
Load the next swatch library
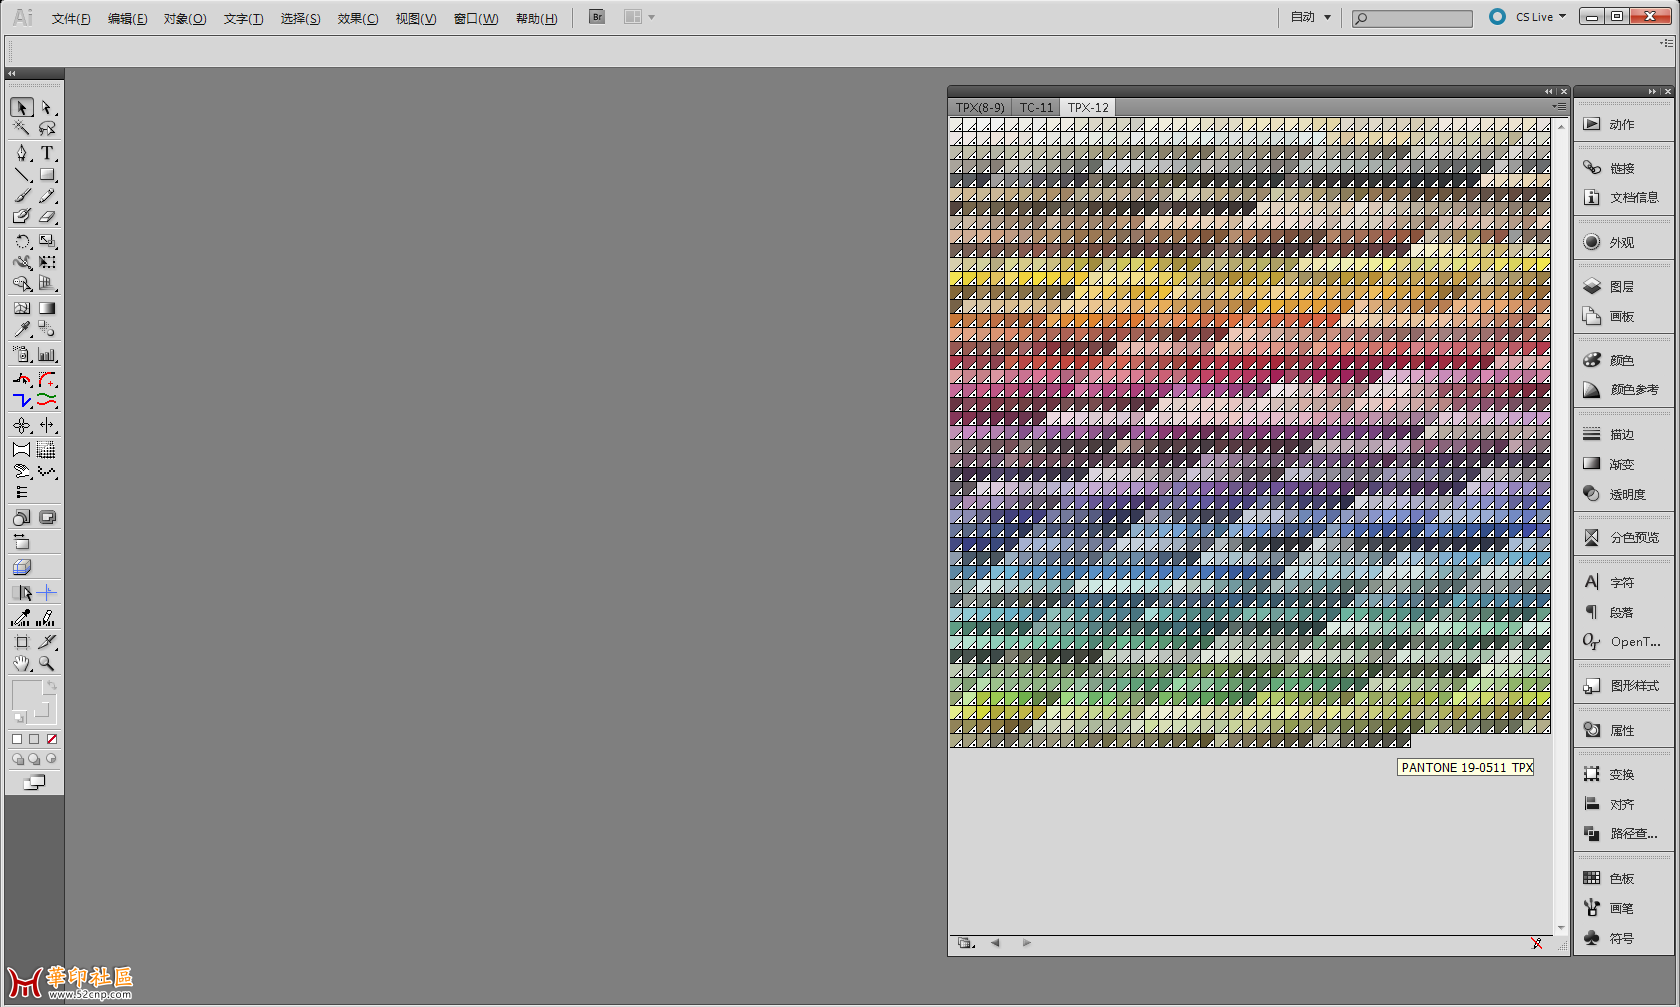point(1026,943)
